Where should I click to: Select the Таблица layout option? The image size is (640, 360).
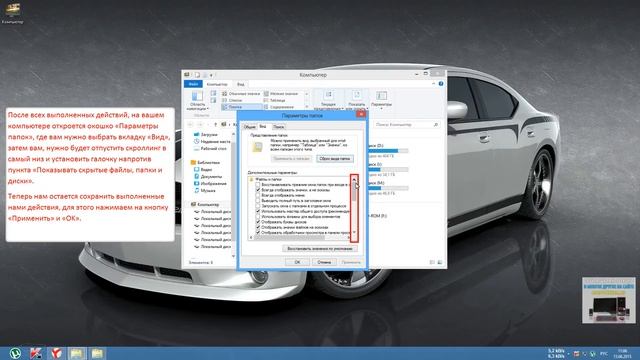pyautogui.click(x=275, y=100)
